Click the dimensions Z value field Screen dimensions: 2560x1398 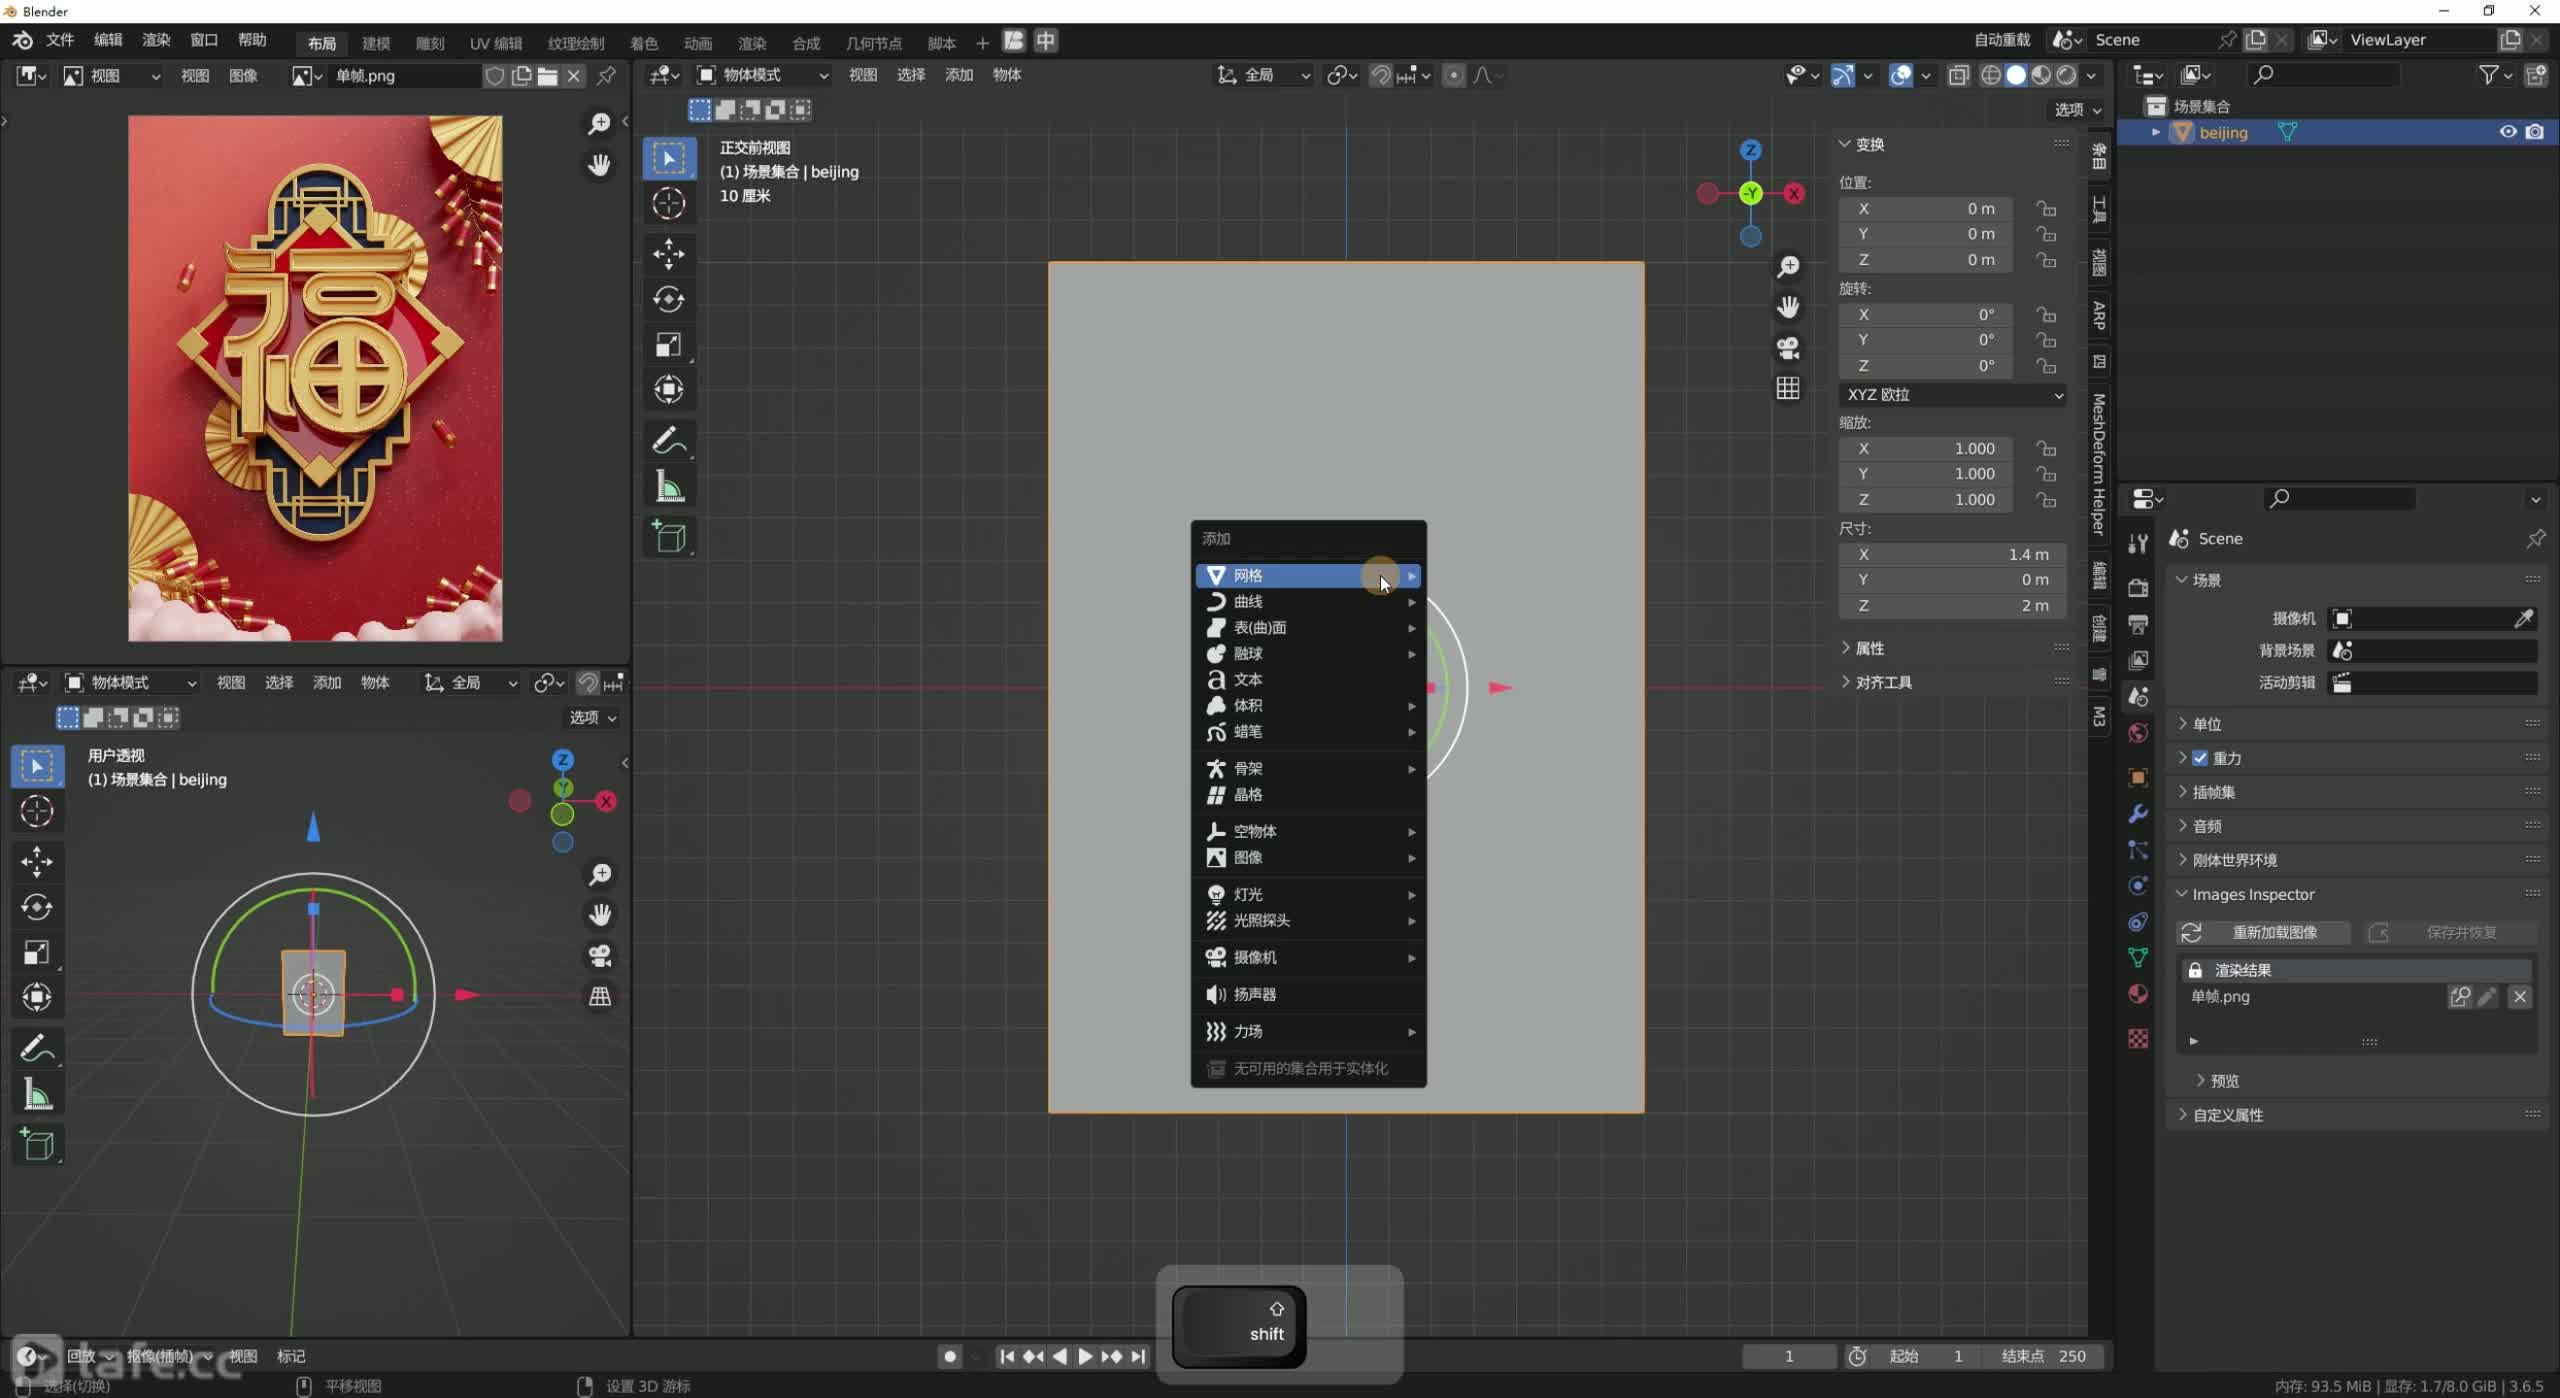[x=1952, y=606]
